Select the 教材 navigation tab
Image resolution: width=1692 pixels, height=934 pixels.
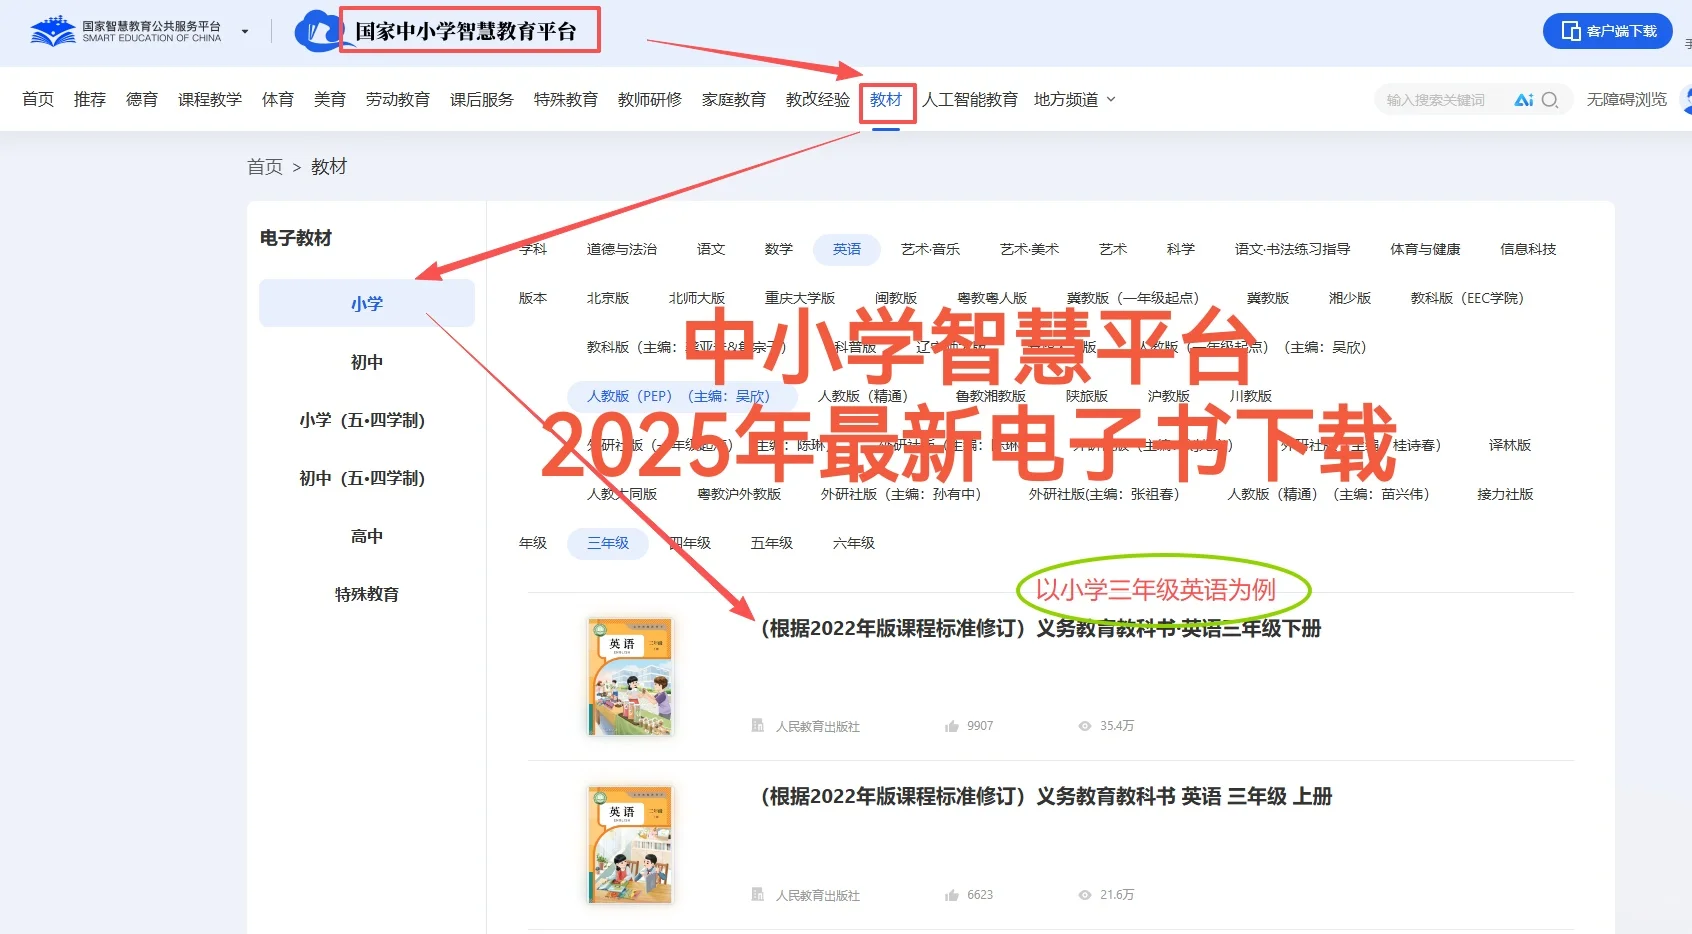coord(886,99)
